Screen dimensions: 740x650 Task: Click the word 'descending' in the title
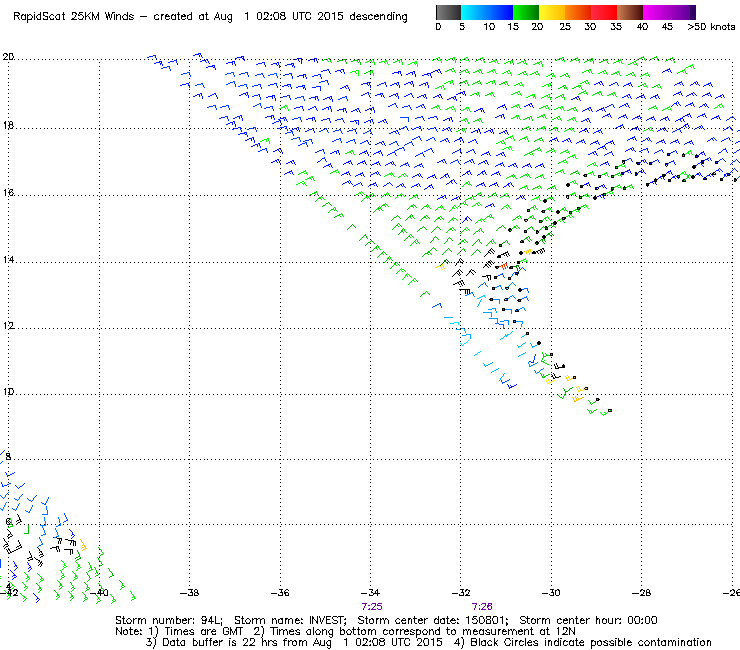tap(378, 17)
